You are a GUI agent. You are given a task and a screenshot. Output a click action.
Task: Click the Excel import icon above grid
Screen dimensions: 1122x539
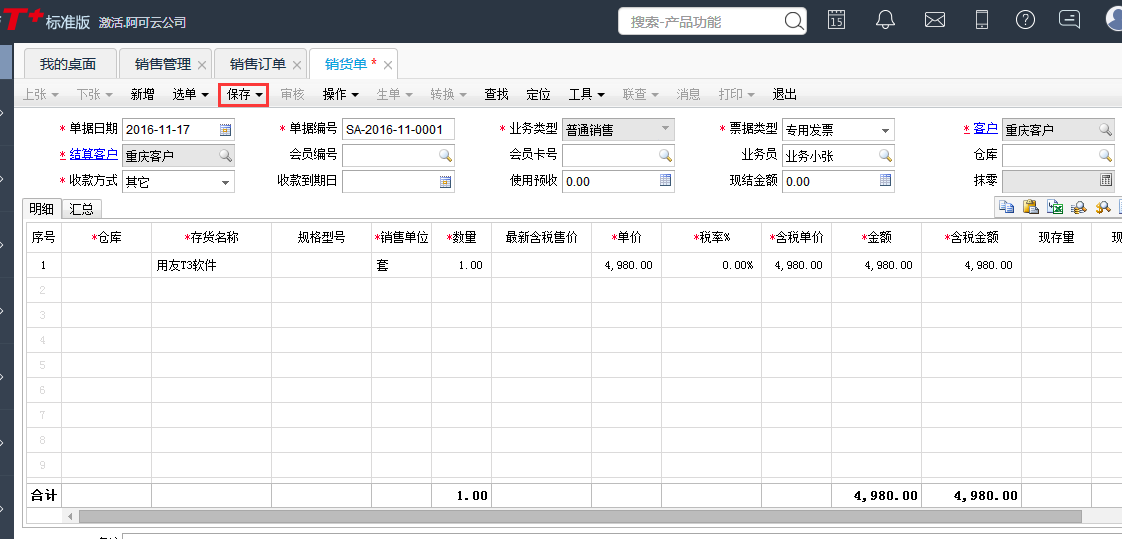[1055, 207]
